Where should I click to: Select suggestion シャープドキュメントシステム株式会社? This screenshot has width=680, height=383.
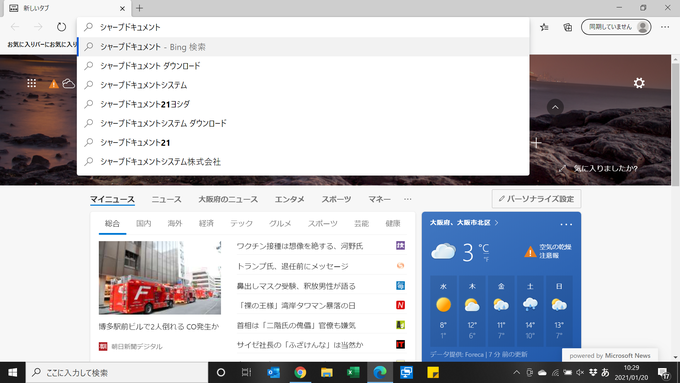pyautogui.click(x=303, y=161)
